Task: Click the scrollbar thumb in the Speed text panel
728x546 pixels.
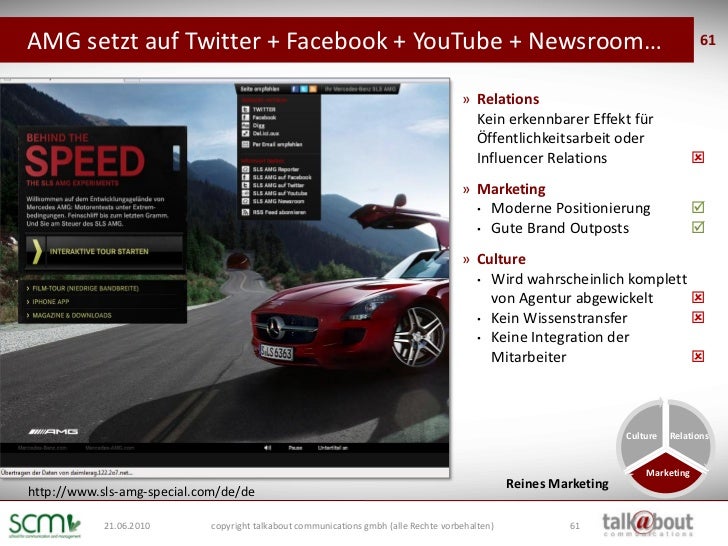Action: point(176,157)
